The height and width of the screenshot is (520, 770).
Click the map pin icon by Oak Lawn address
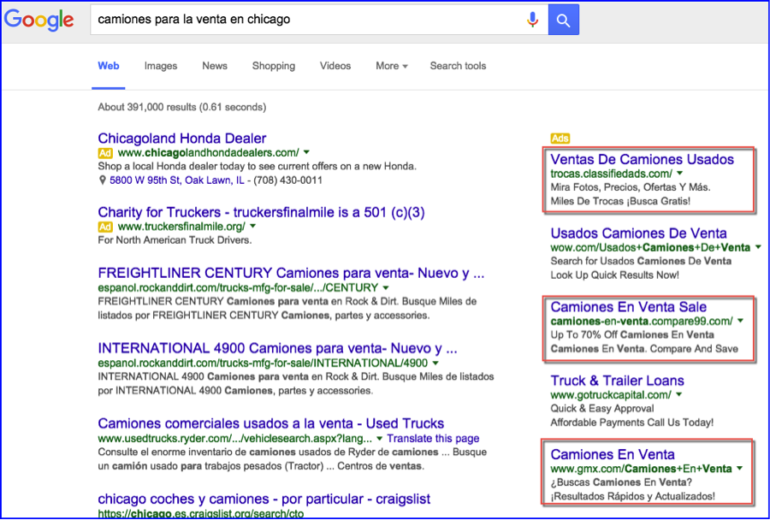point(102,180)
